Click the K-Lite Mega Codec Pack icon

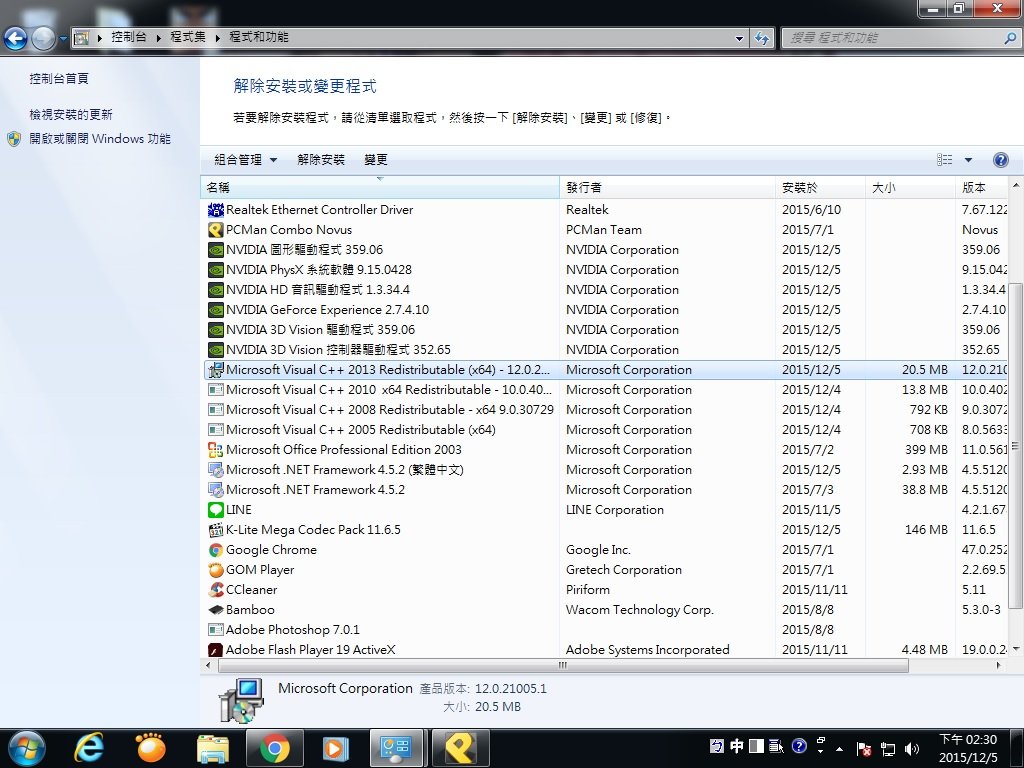tap(216, 530)
